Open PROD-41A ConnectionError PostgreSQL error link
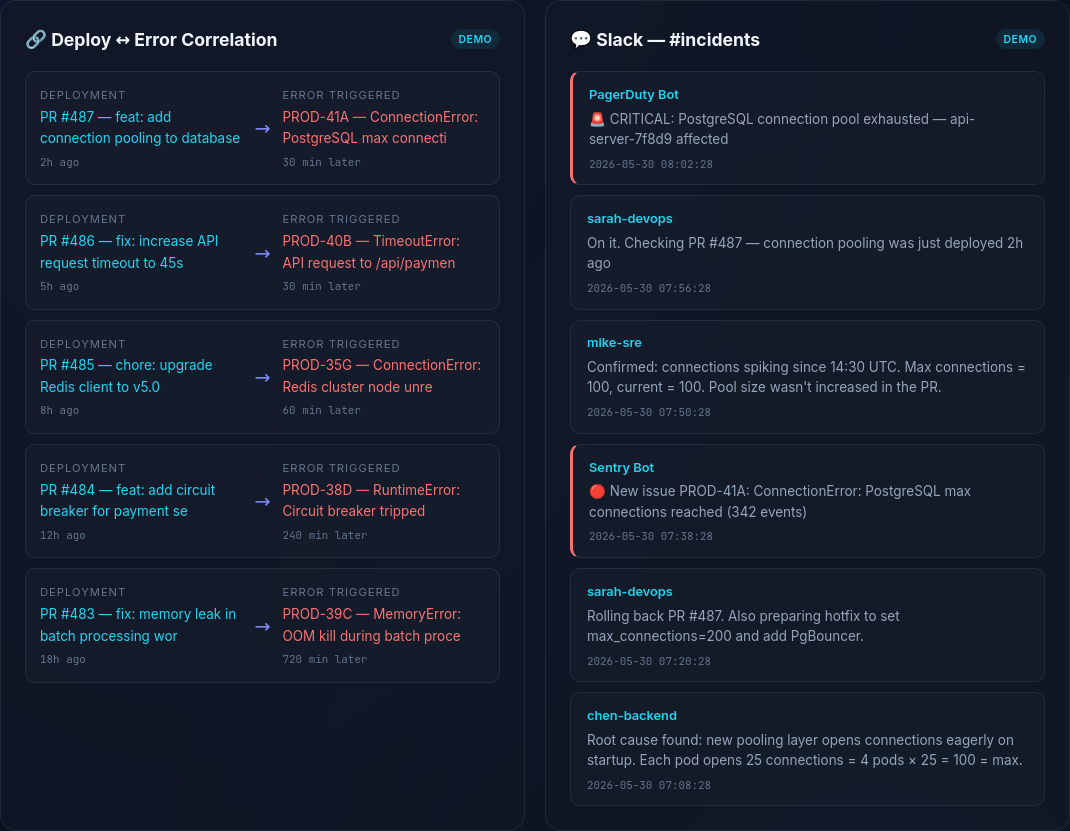Viewport: 1070px width, 831px height. (380, 128)
